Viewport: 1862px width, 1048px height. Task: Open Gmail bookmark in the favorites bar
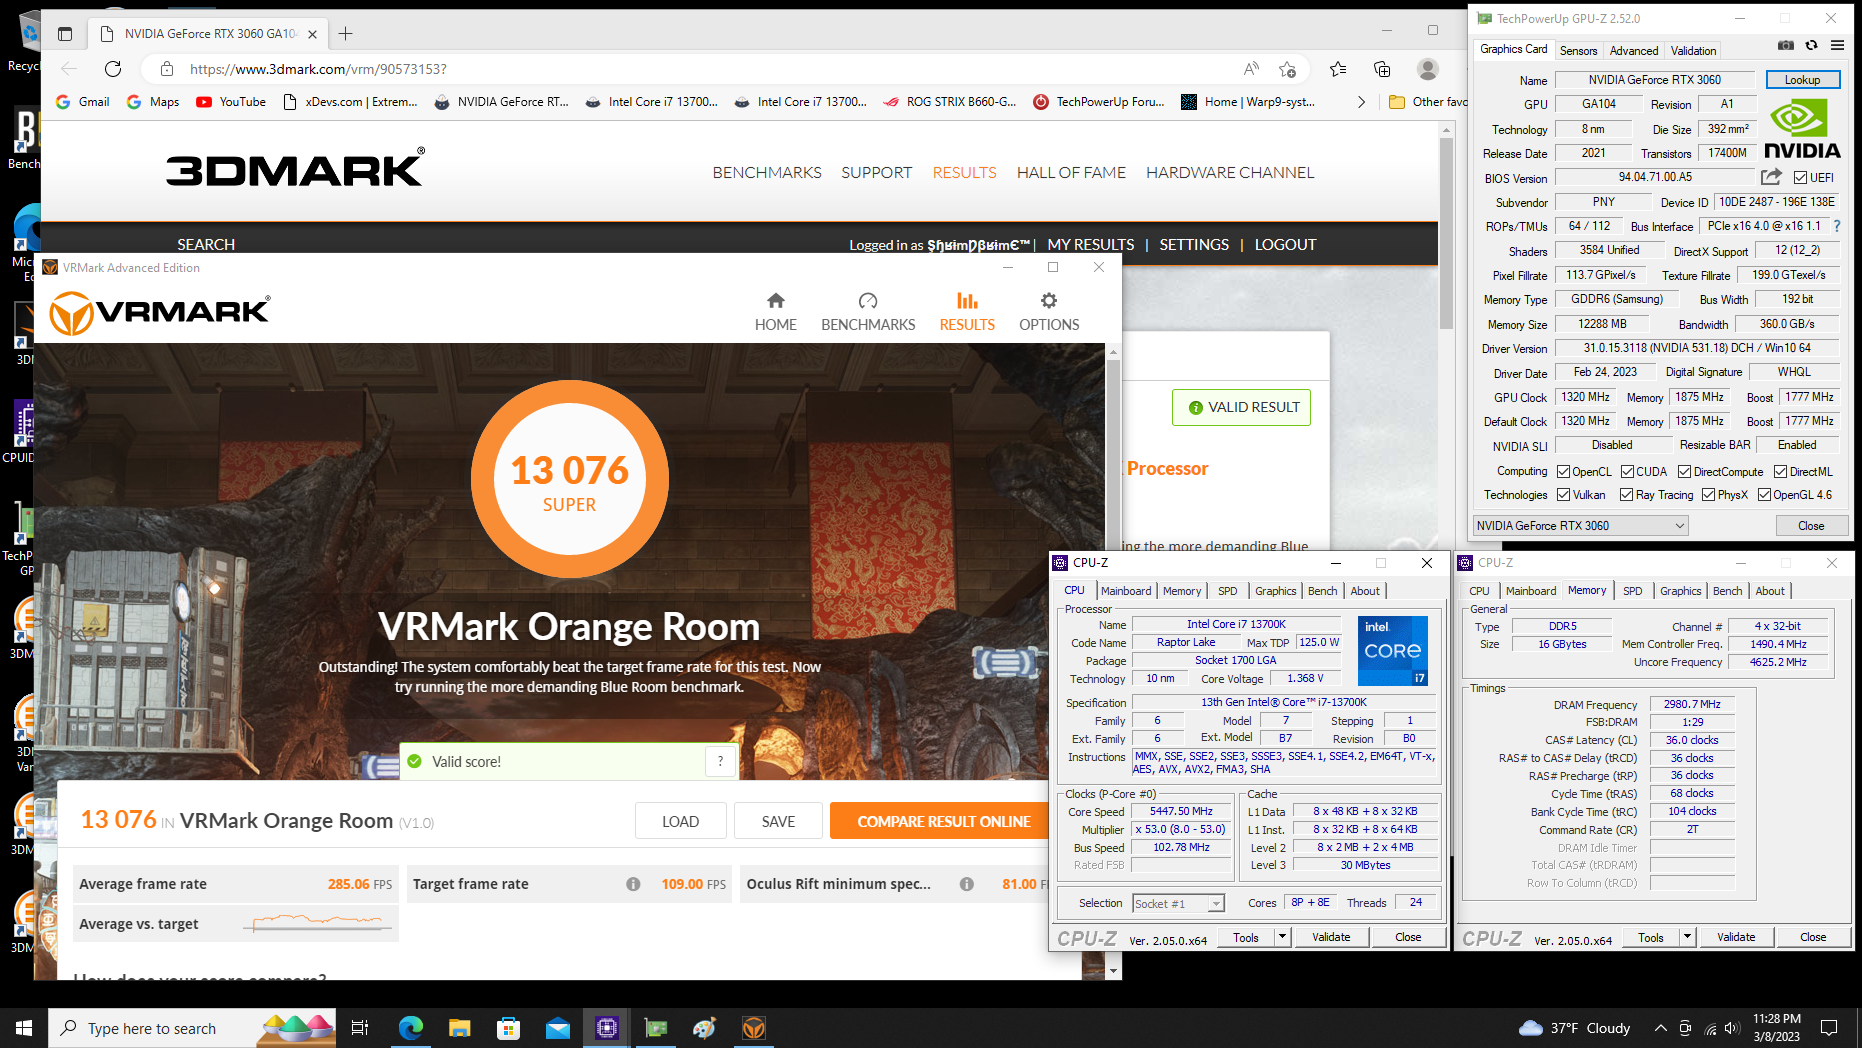tap(83, 102)
